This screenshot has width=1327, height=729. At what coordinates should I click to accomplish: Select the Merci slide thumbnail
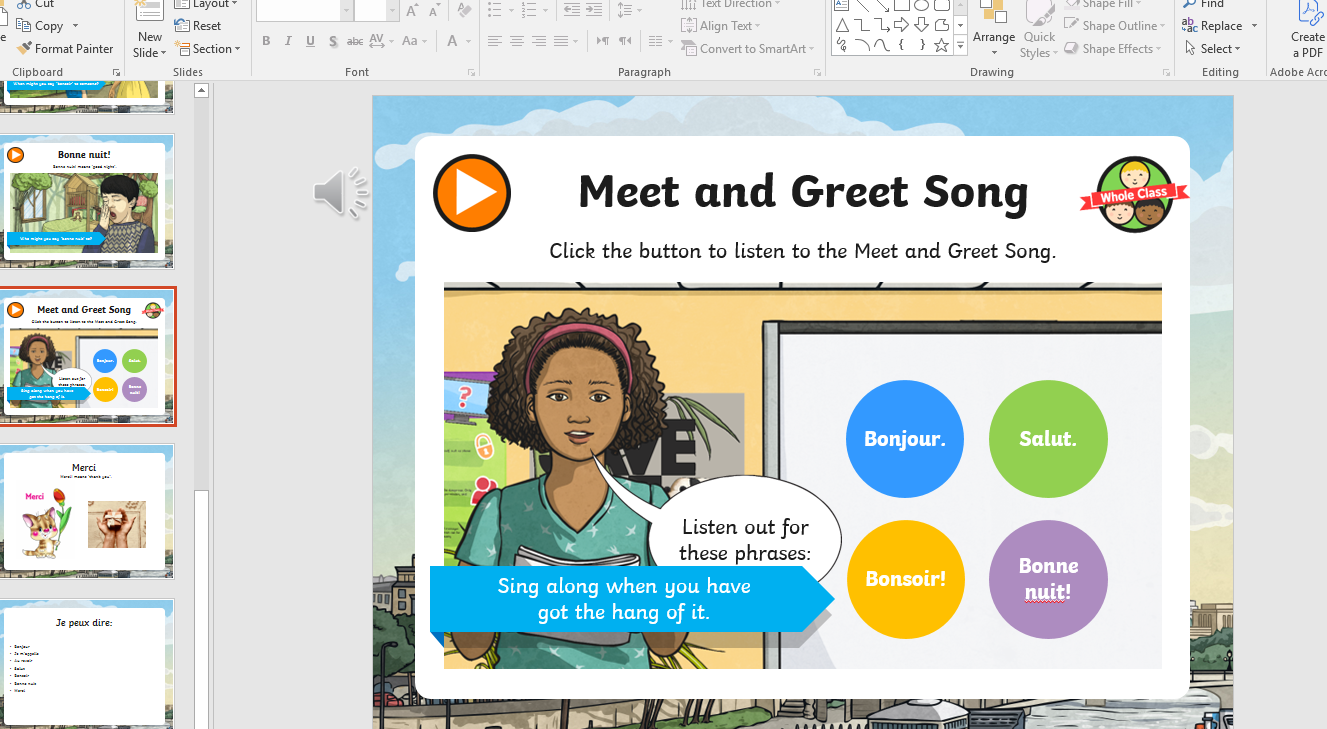coord(85,512)
